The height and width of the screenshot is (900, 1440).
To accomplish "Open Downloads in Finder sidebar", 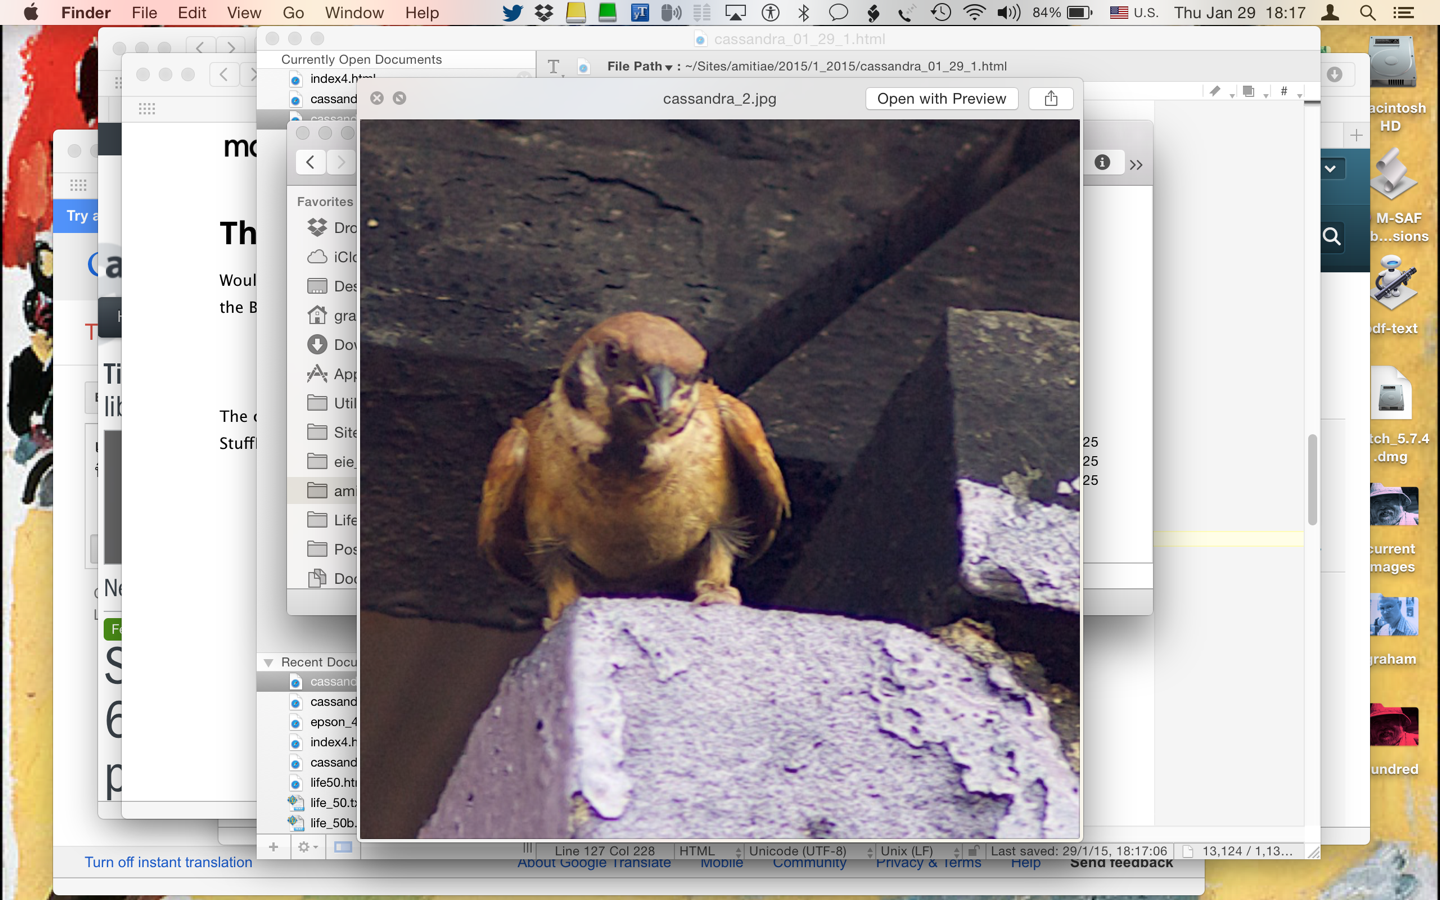I will pos(332,344).
